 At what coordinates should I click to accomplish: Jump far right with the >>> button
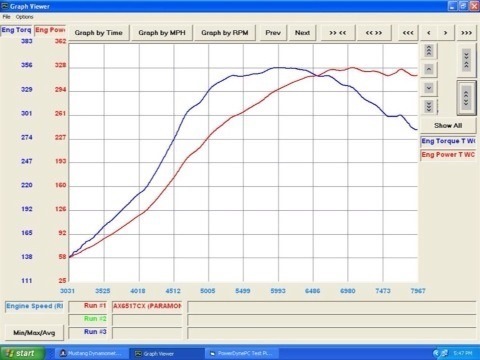coord(466,33)
